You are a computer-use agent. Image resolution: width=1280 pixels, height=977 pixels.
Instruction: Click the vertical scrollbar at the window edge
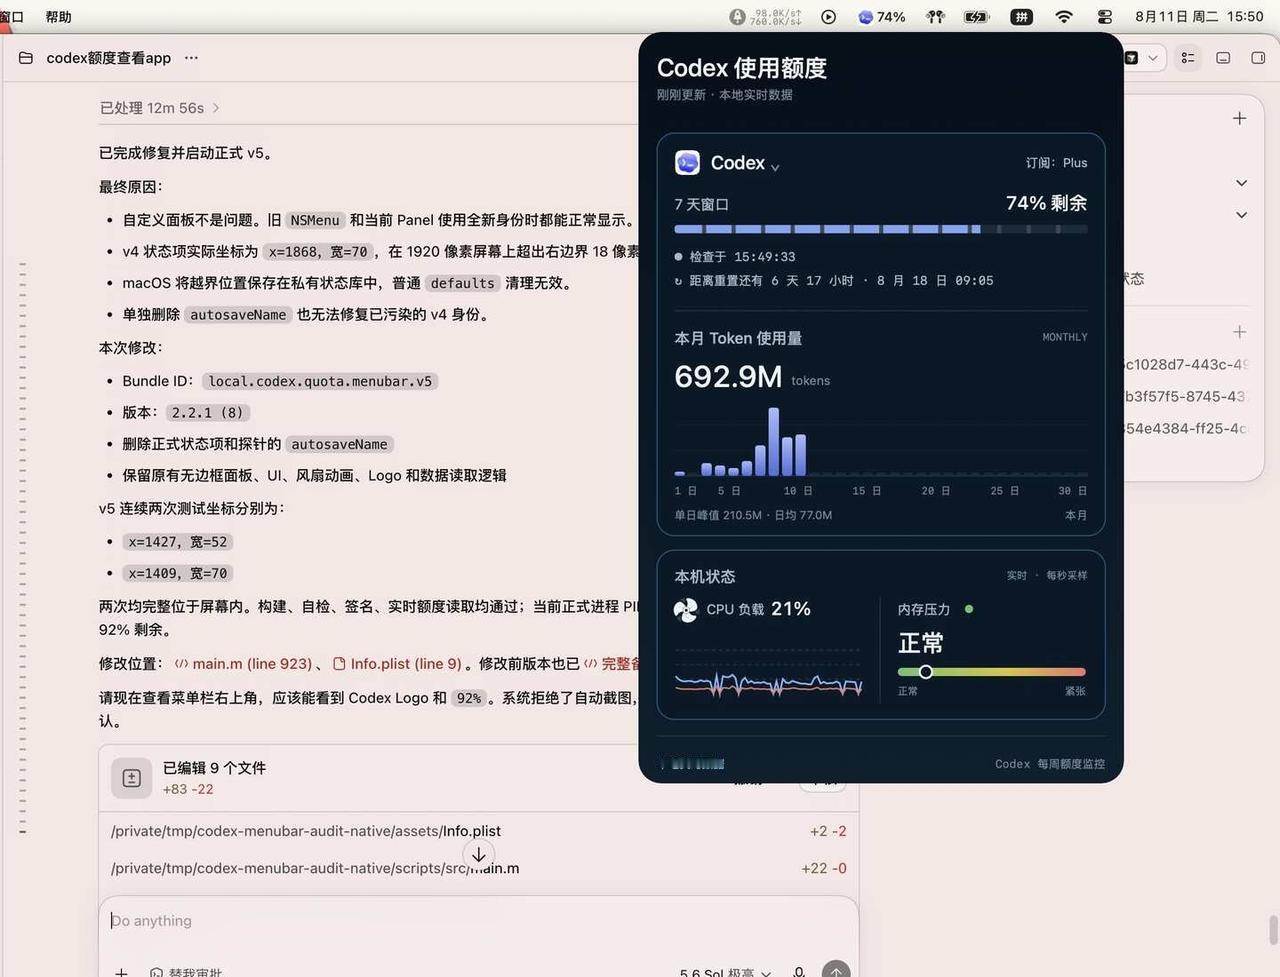[x=1274, y=929]
